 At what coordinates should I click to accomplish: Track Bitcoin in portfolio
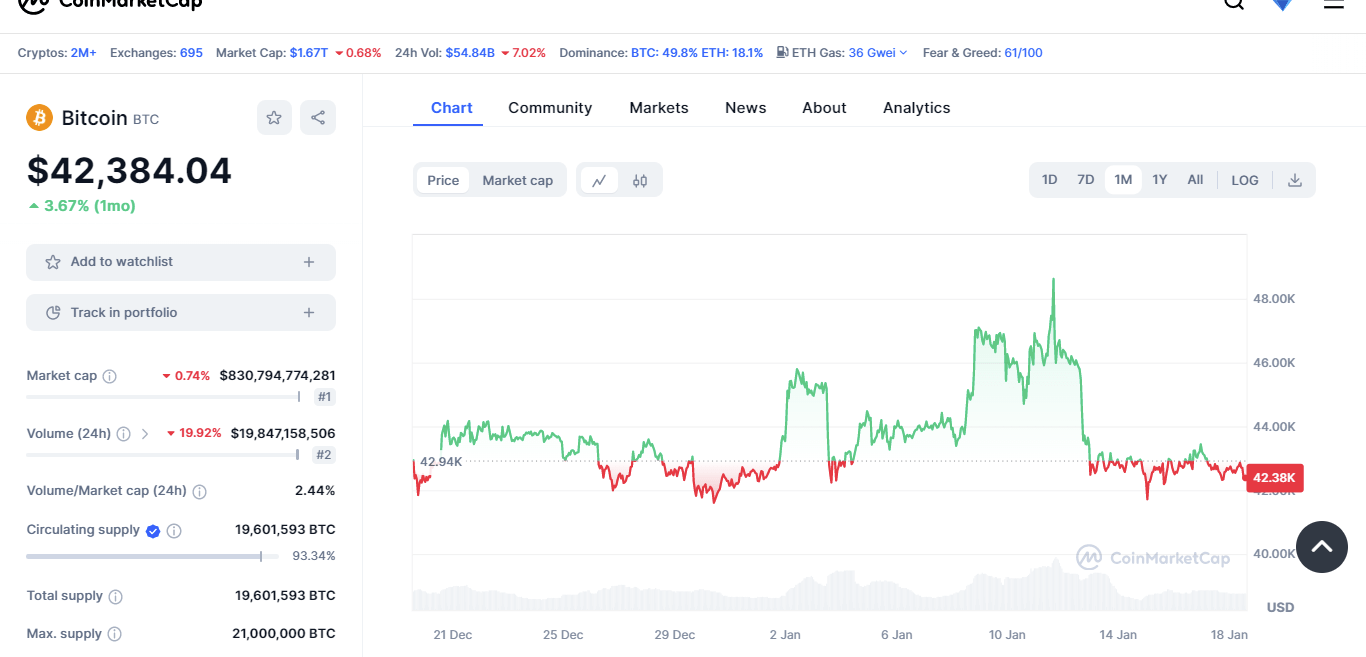click(181, 313)
